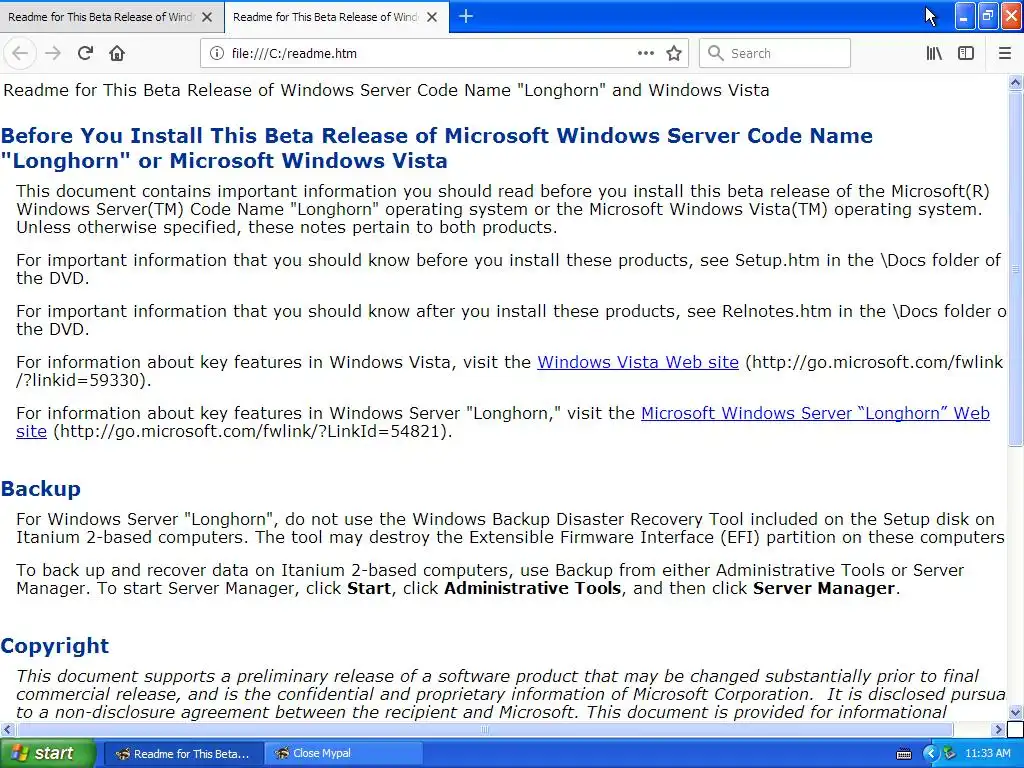Screen dimensions: 1024x768
Task: Expand hidden system tray icons chevron
Action: 930,754
